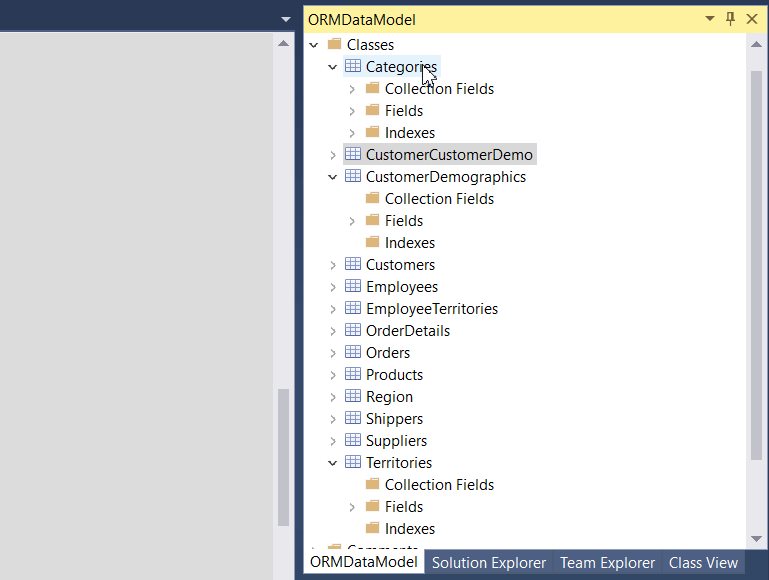Image resolution: width=769 pixels, height=580 pixels.
Task: Collapse the Classes root node
Action: tap(314, 45)
